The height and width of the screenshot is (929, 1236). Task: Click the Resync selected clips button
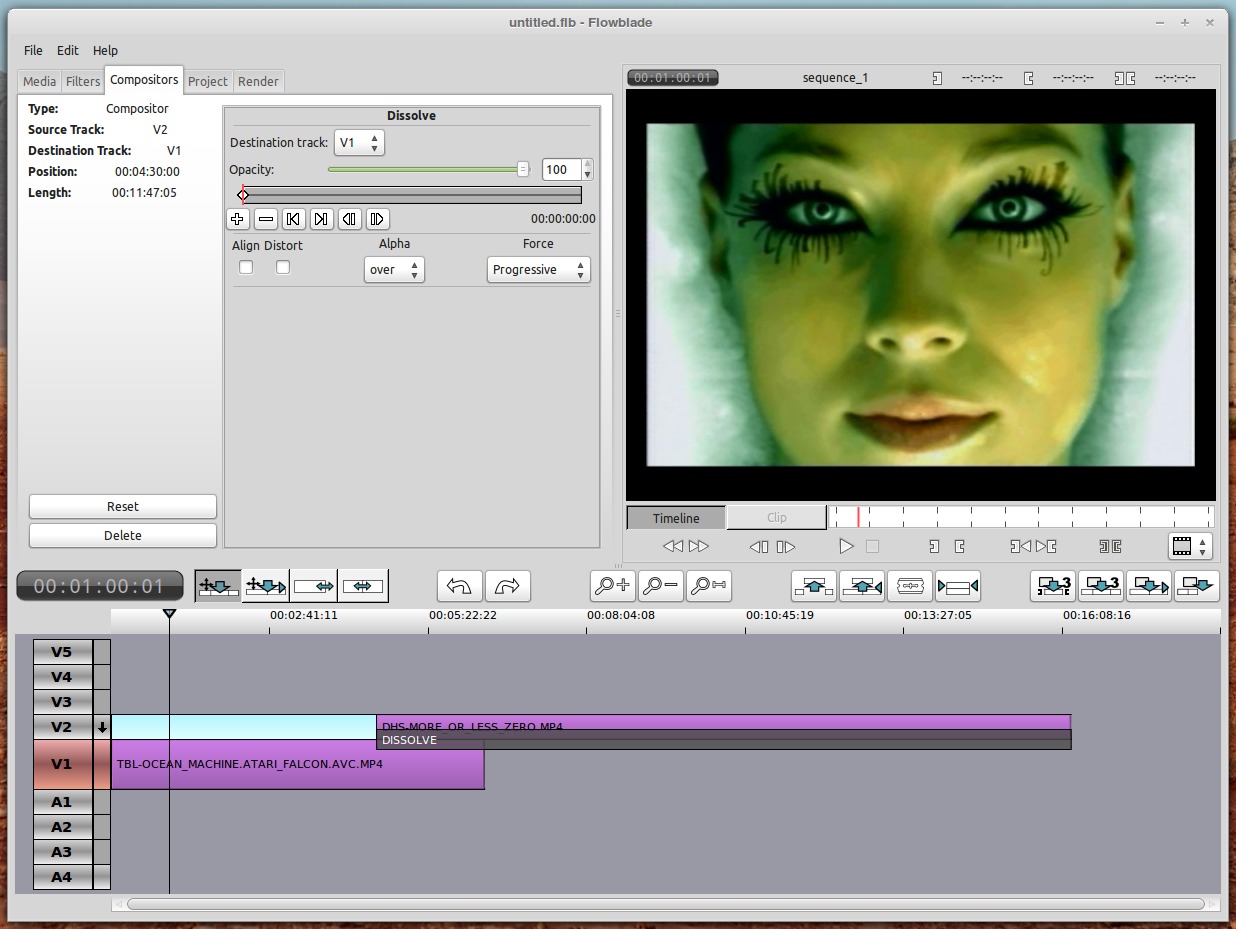click(958, 586)
